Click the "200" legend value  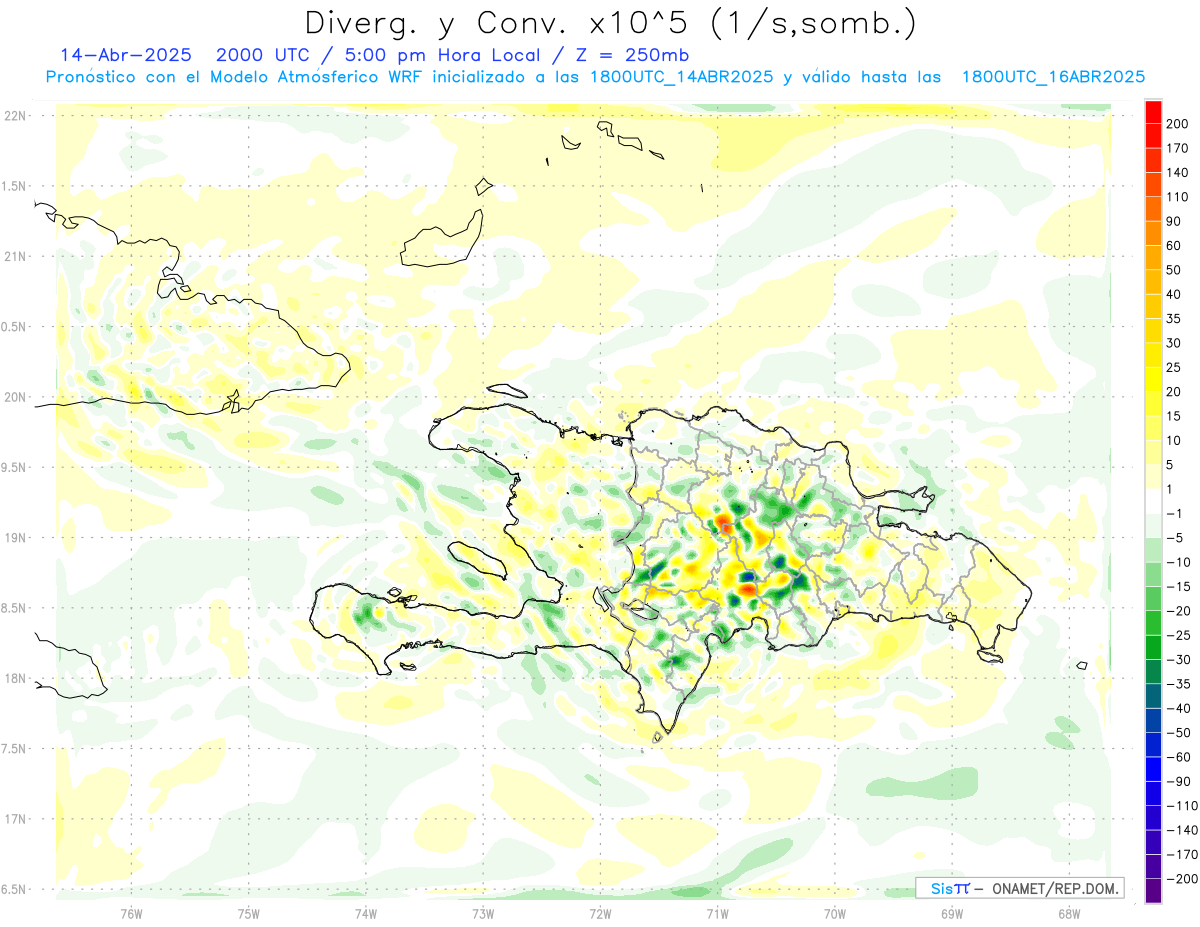tap(1177, 123)
